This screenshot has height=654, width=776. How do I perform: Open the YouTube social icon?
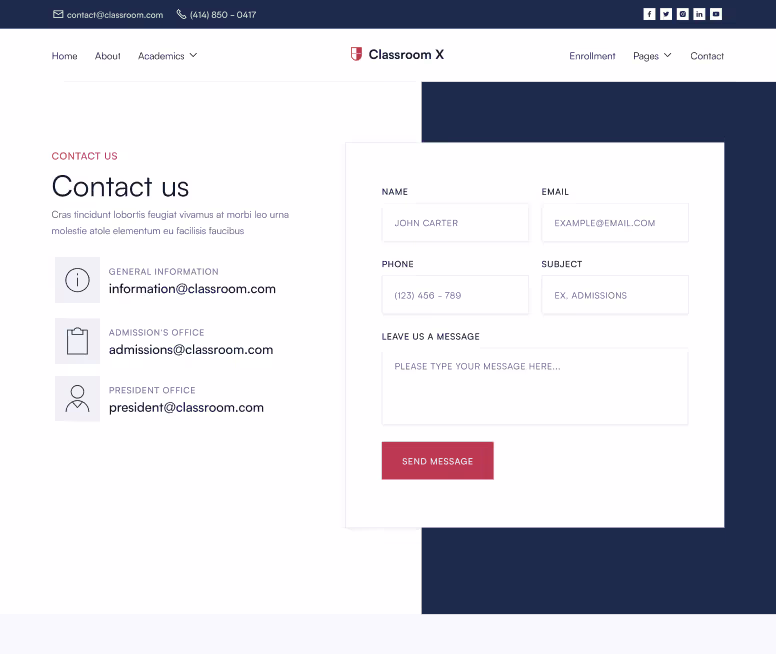(716, 14)
